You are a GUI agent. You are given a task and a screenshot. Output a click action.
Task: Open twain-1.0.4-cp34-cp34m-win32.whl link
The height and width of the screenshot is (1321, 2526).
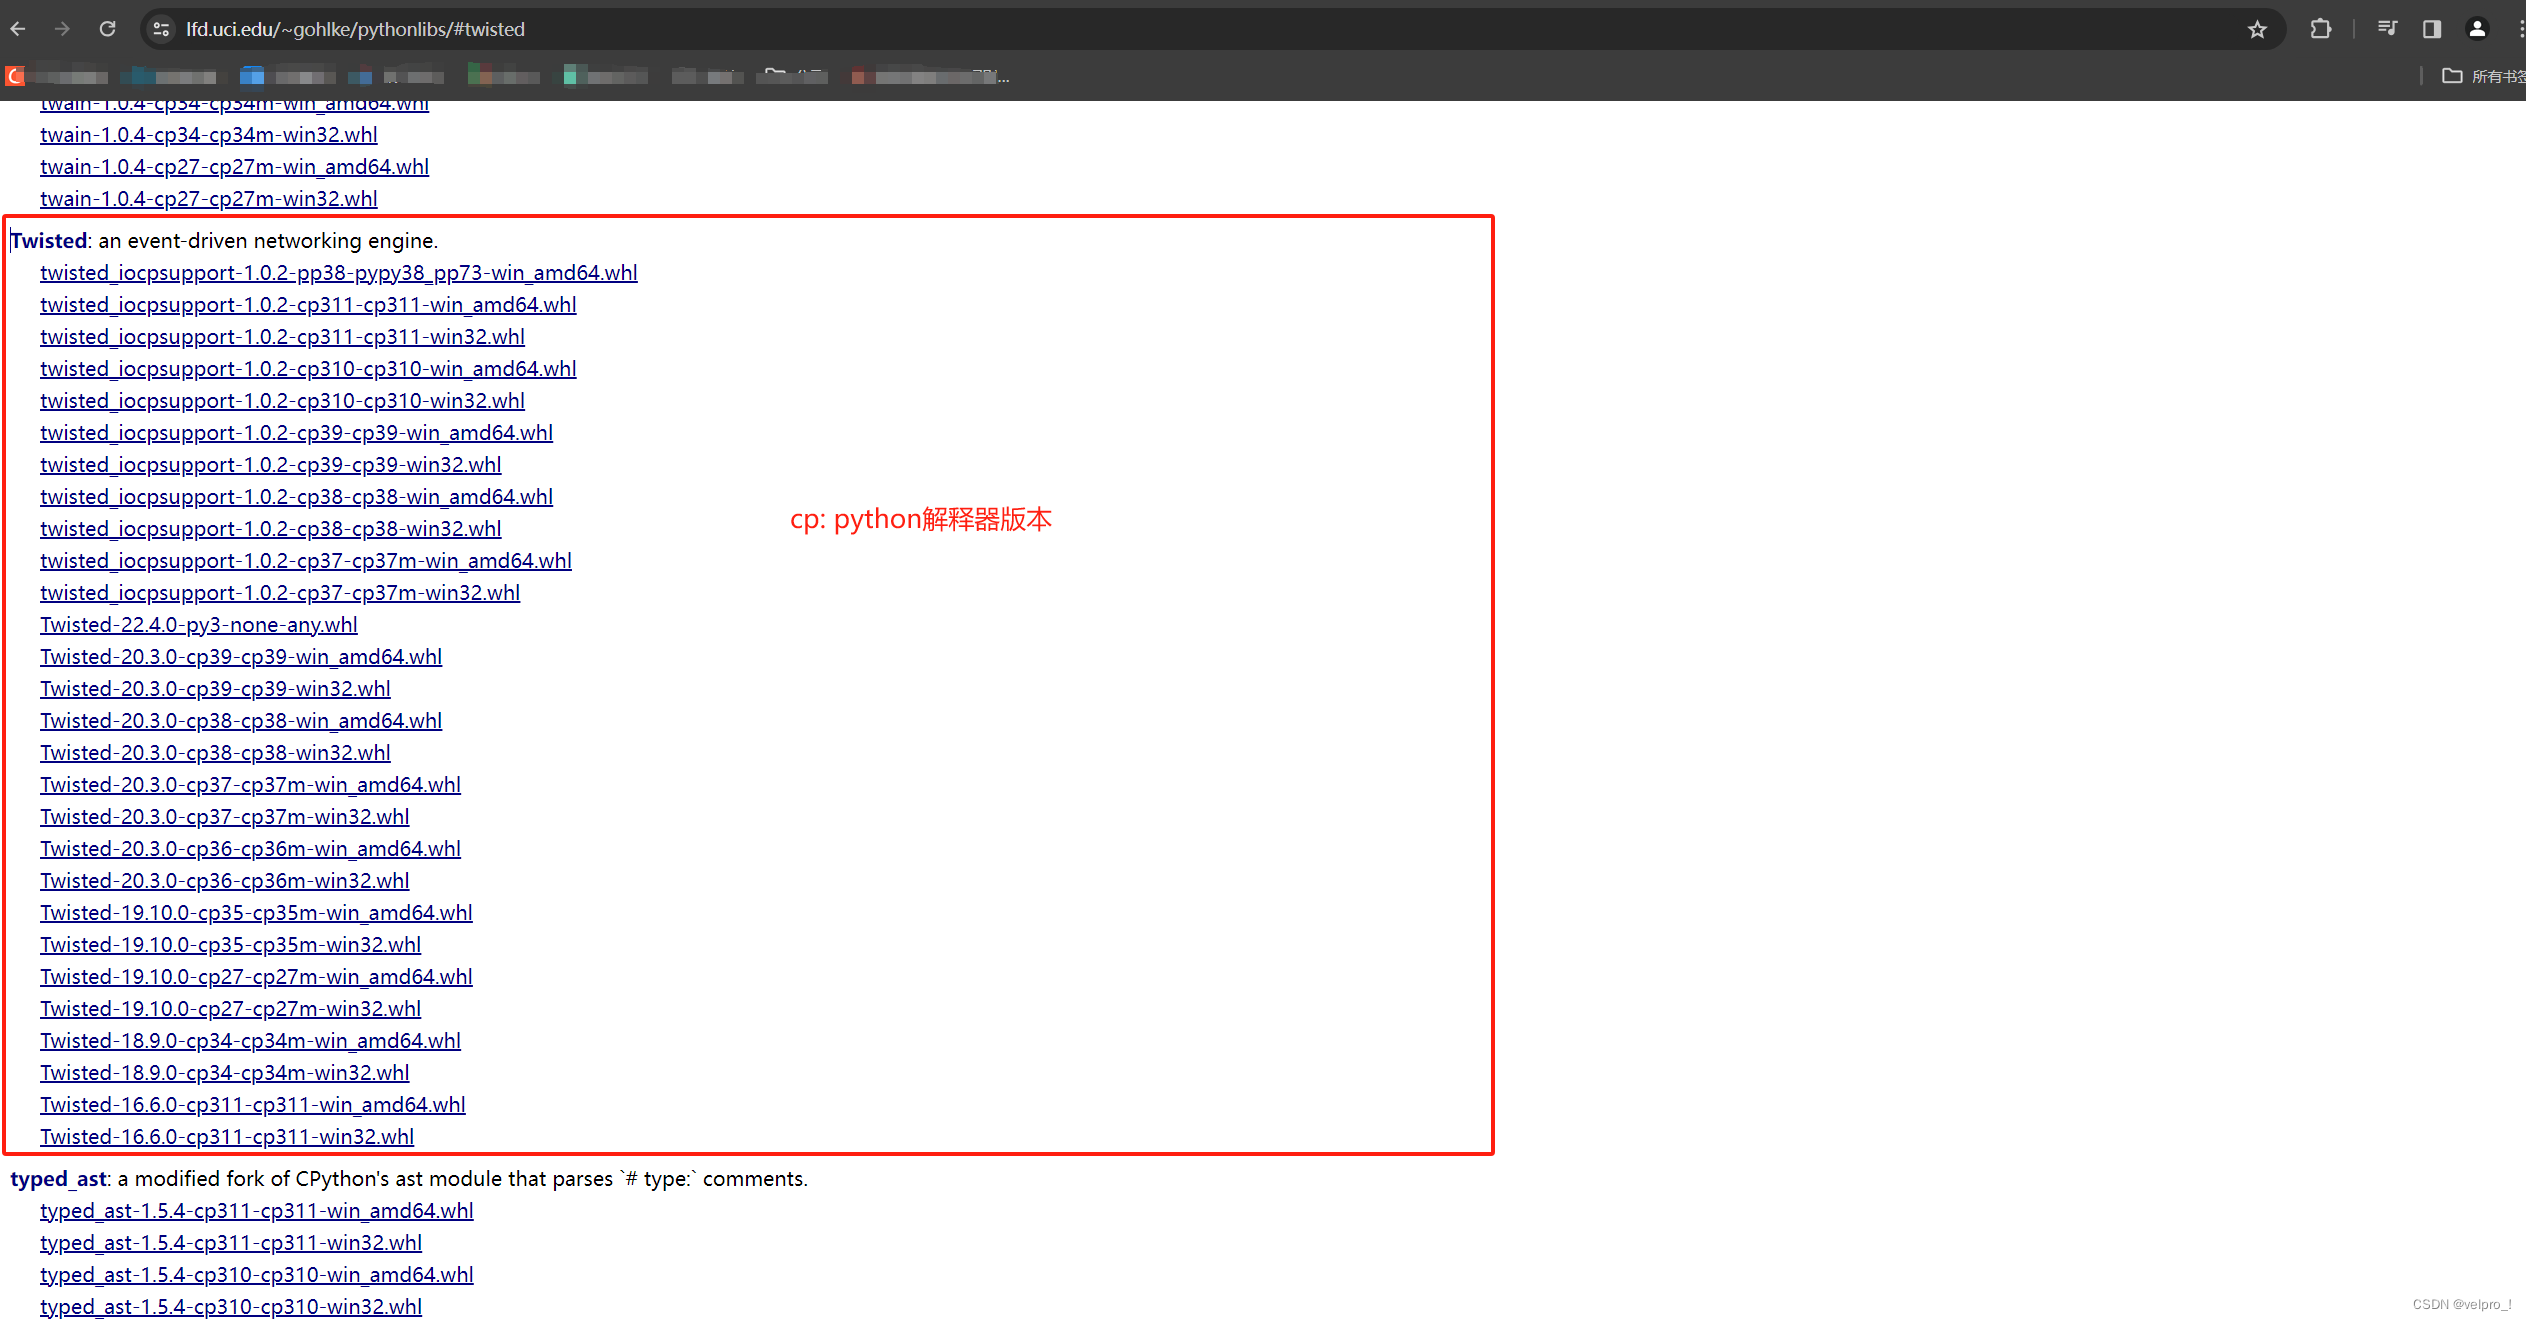(x=209, y=134)
